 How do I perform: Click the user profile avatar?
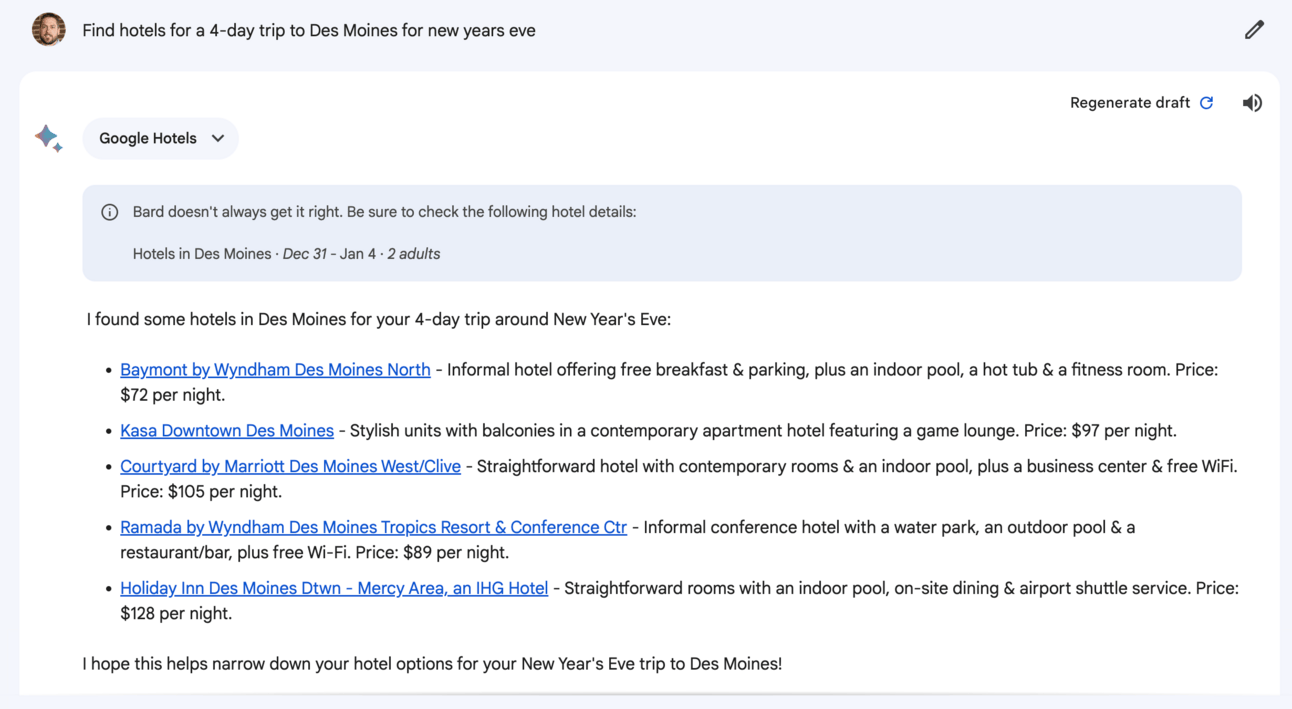click(x=49, y=30)
